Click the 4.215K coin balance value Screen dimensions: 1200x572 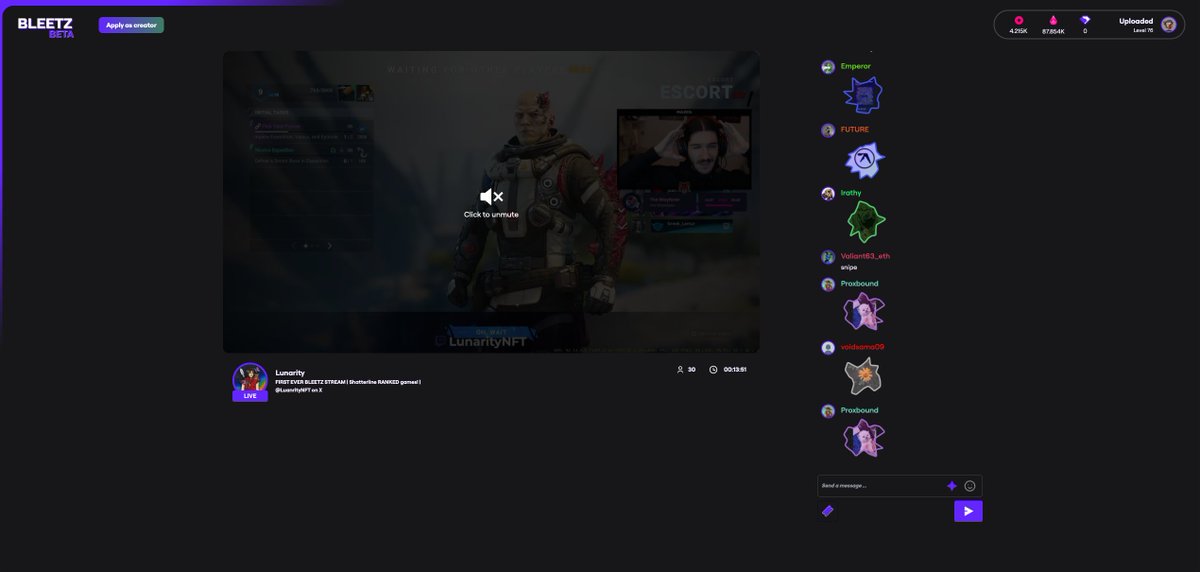pyautogui.click(x=1018, y=31)
